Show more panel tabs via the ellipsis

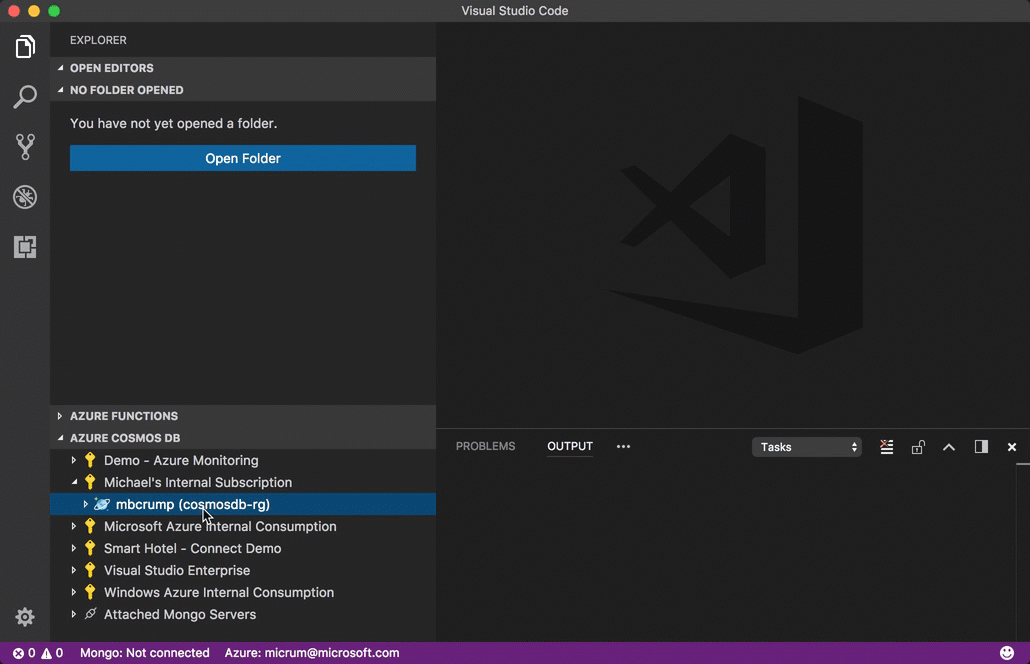(x=623, y=447)
